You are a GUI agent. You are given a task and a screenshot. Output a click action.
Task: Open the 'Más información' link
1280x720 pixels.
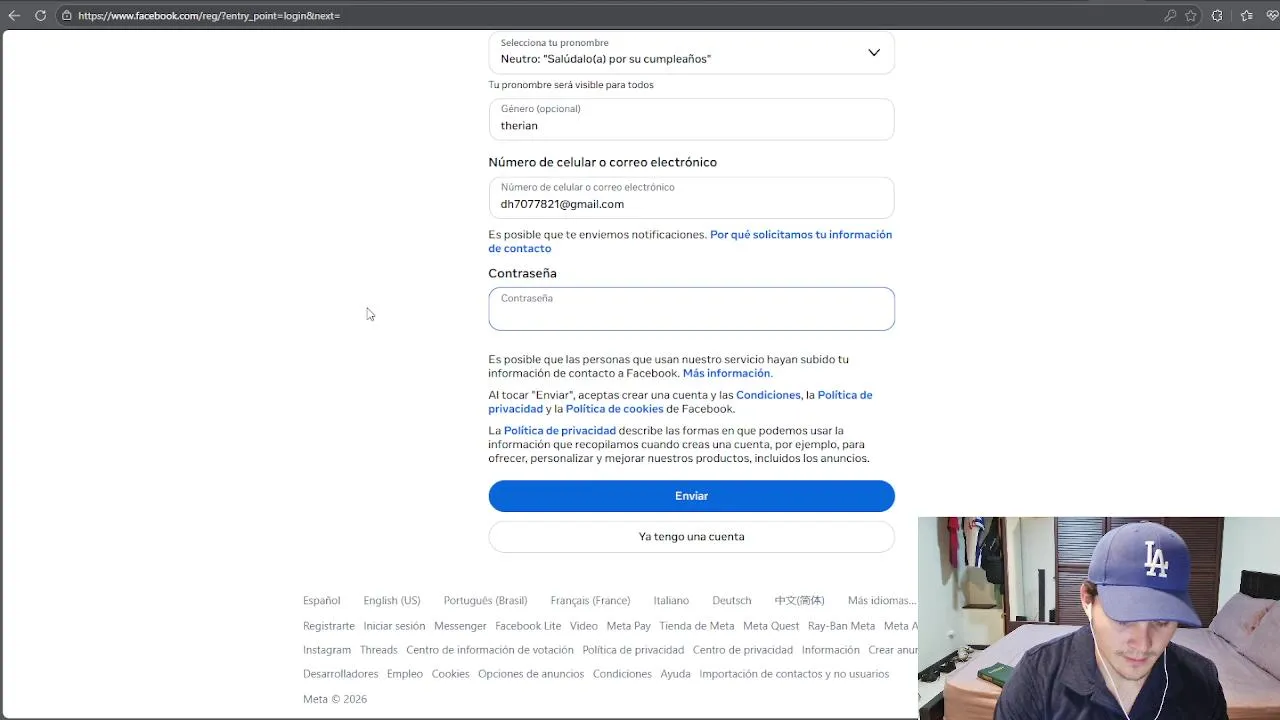tap(726, 373)
